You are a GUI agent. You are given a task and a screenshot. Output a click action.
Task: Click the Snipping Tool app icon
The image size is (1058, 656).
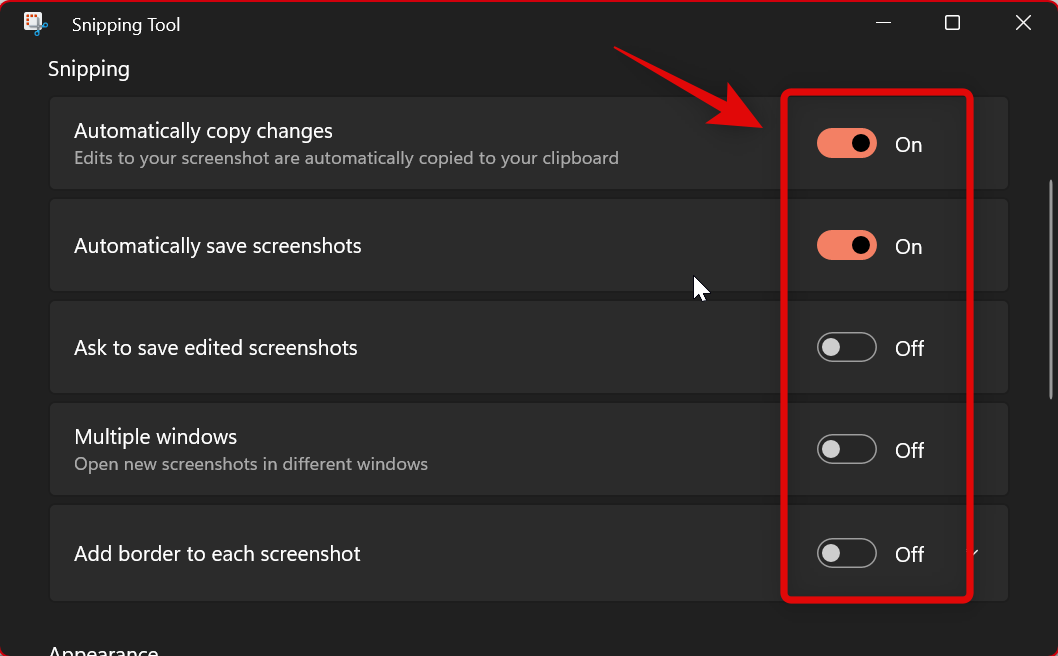(x=36, y=24)
